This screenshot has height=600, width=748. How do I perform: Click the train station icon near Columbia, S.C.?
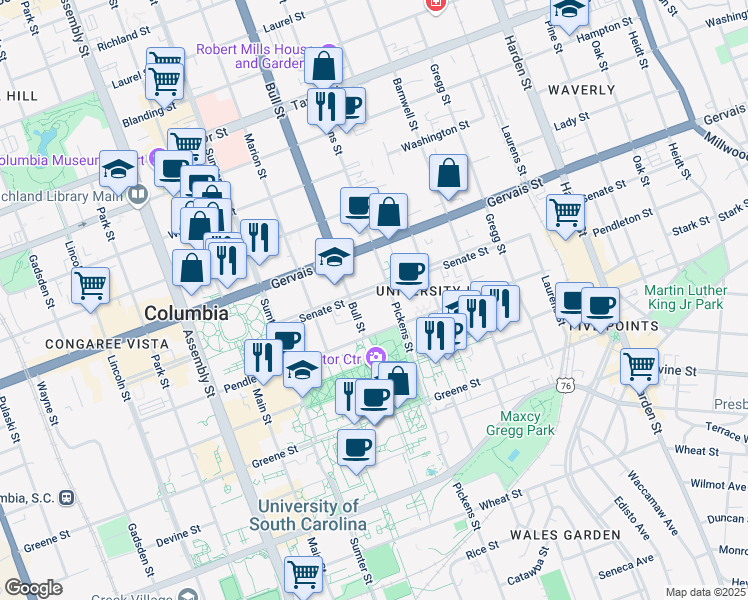(x=66, y=498)
